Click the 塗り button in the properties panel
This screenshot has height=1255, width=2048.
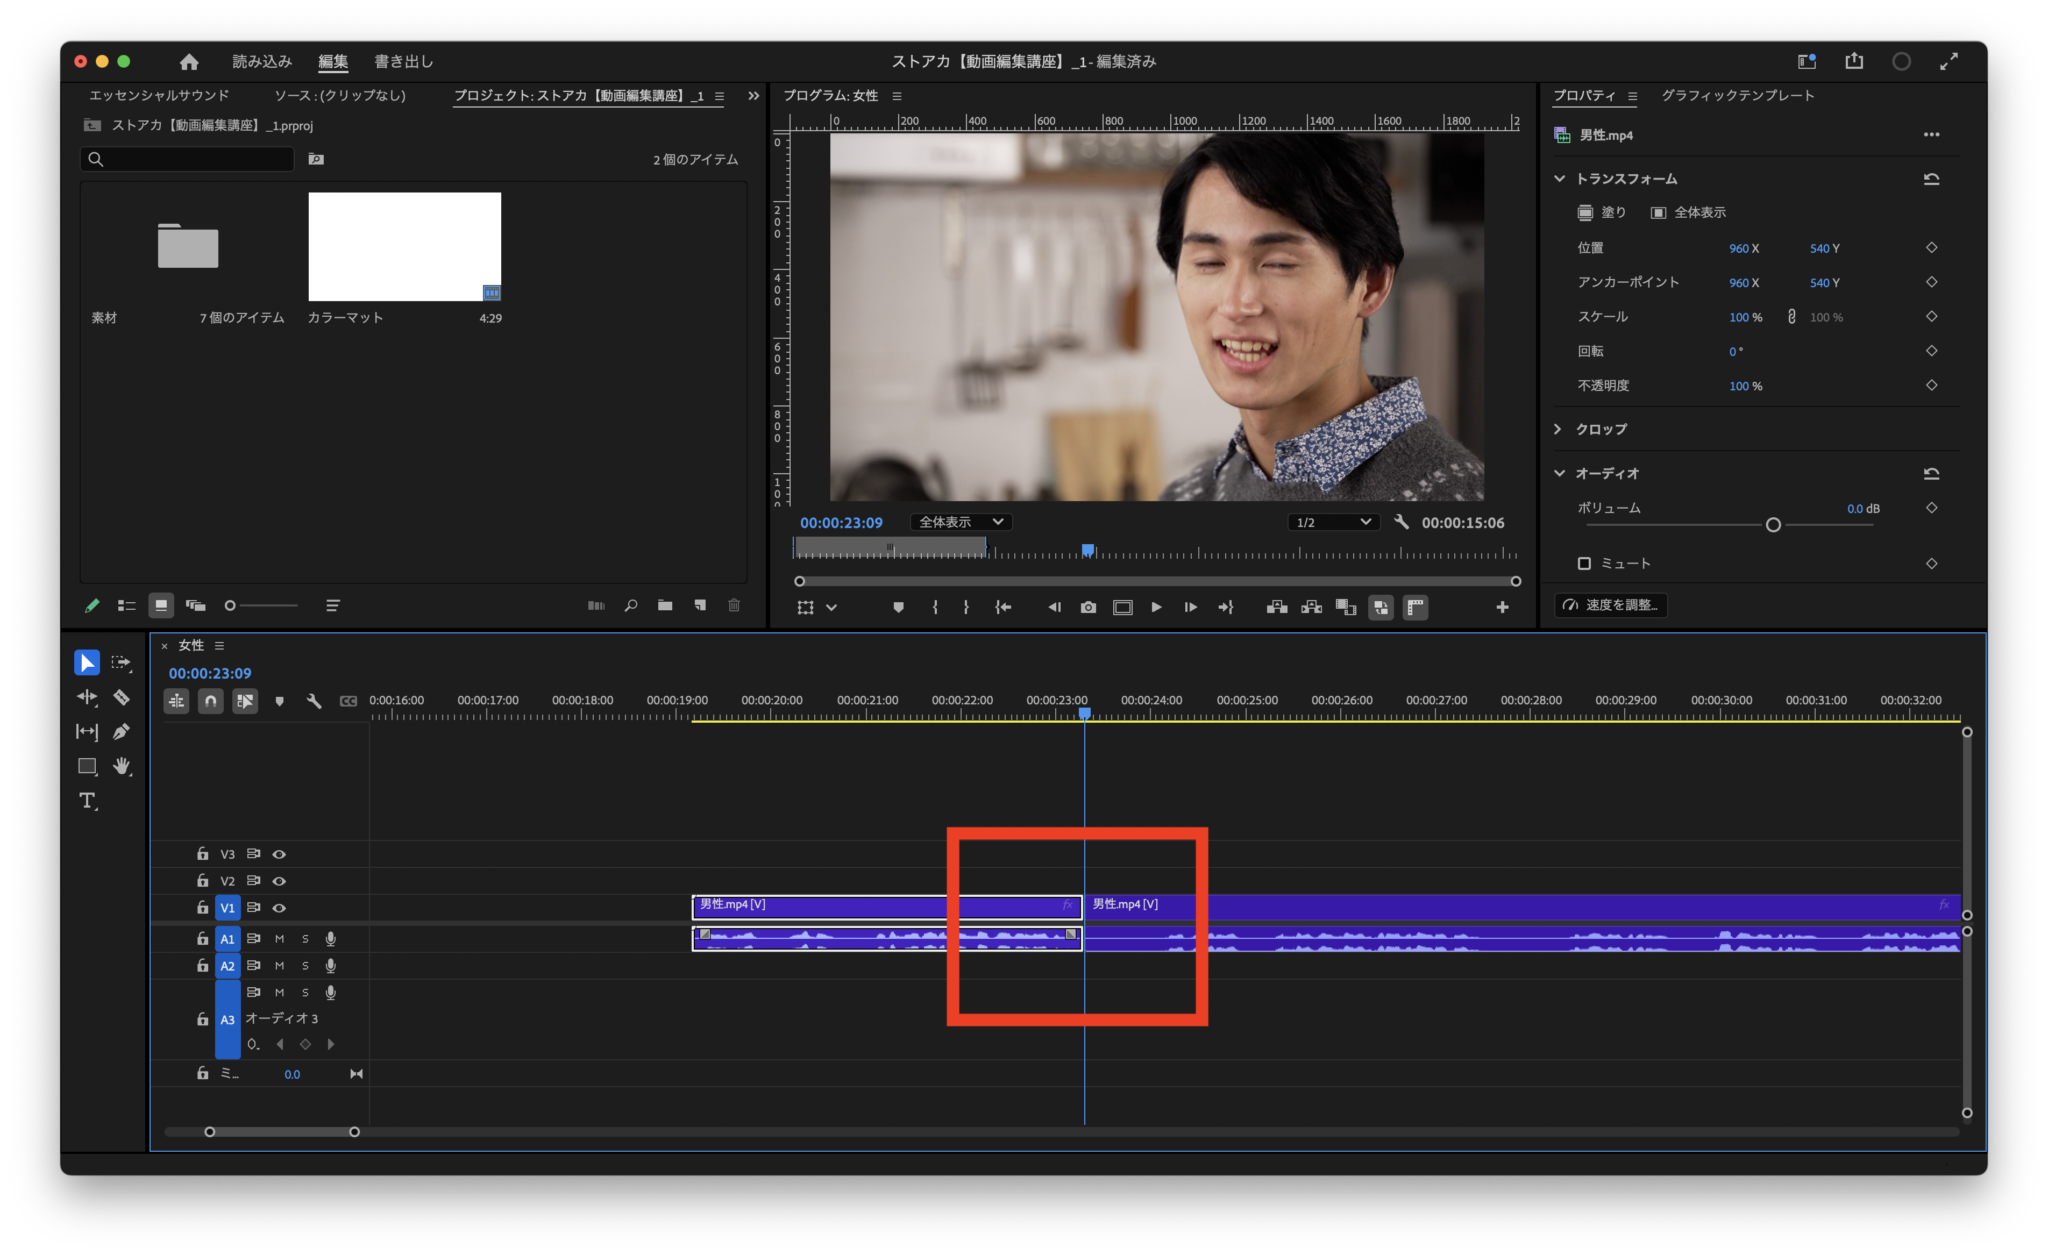point(1600,212)
